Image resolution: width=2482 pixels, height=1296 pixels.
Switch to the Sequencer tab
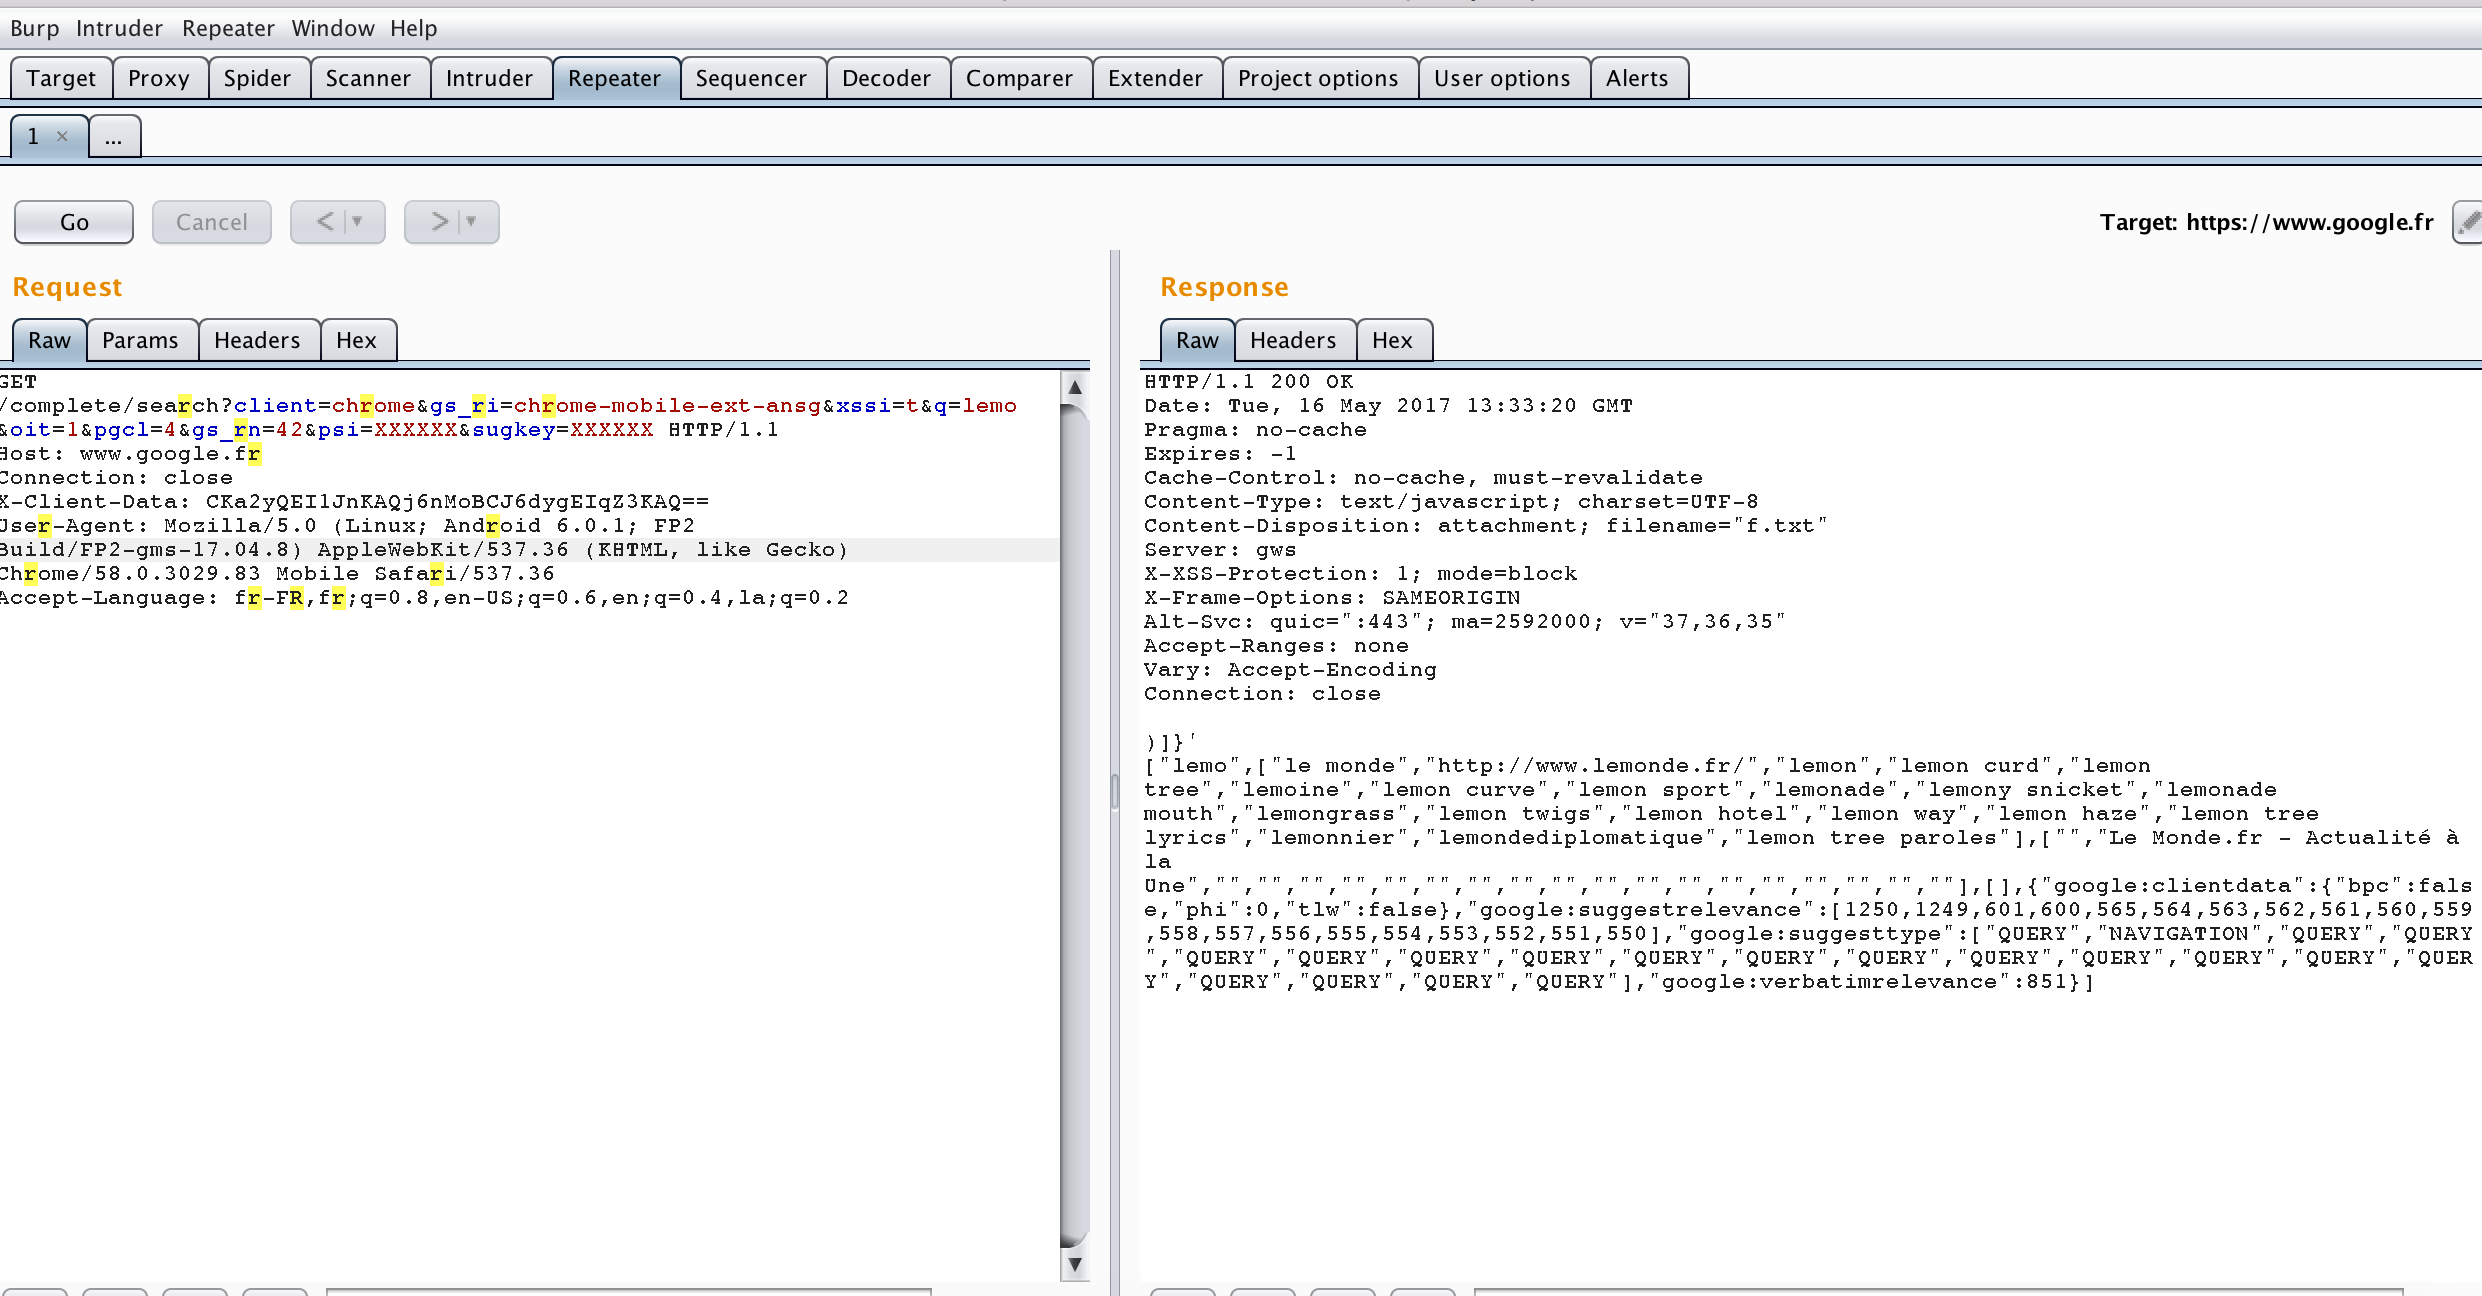point(751,78)
